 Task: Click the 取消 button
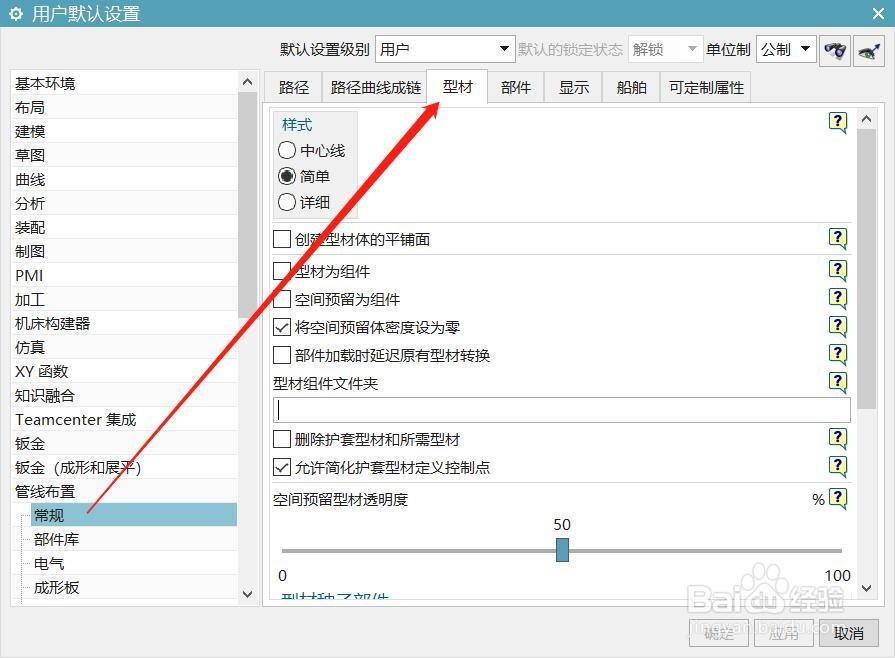pyautogui.click(x=849, y=633)
